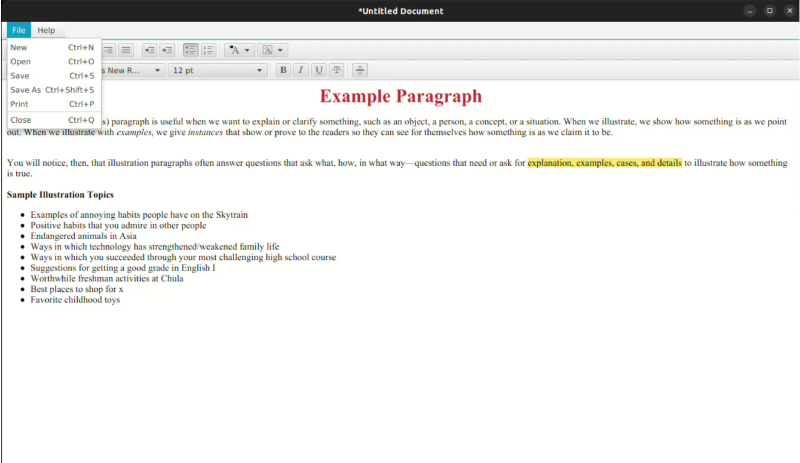Toggle bold formatting button
The height and width of the screenshot is (463, 800).
283,70
